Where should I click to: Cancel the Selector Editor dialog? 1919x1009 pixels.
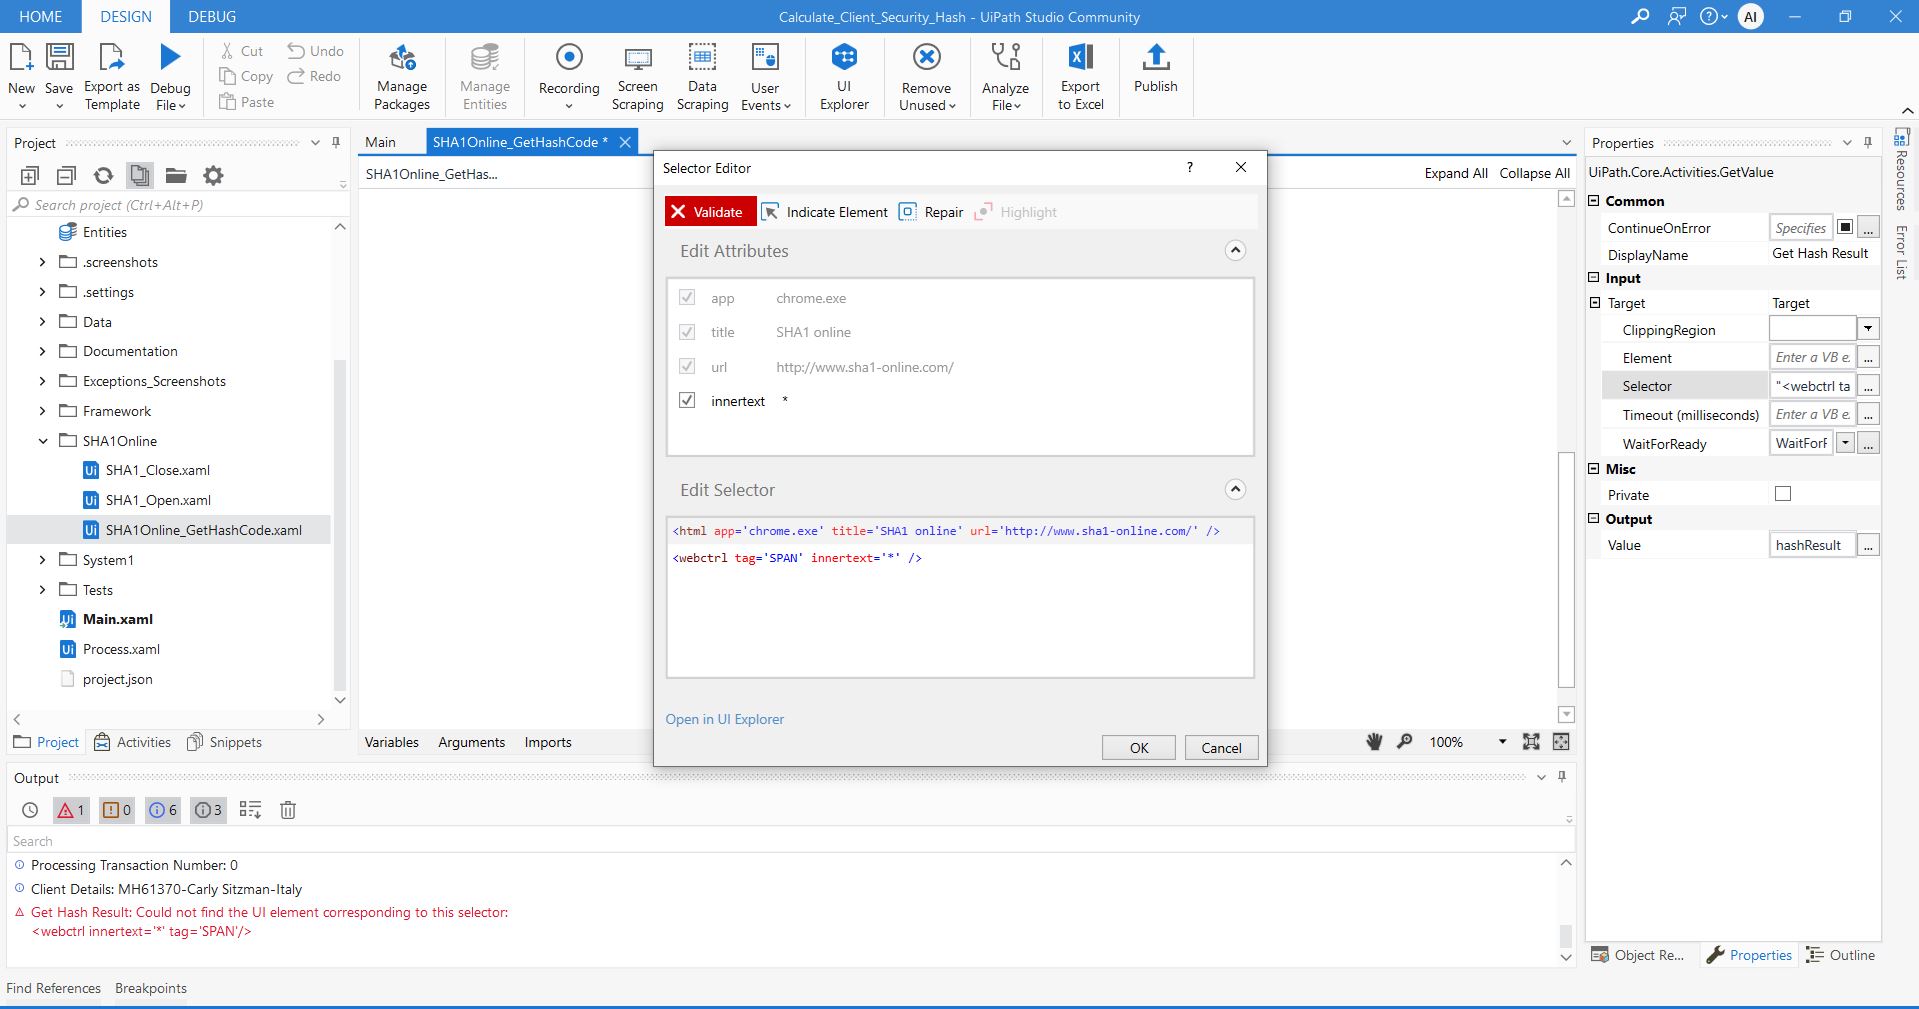tap(1221, 748)
